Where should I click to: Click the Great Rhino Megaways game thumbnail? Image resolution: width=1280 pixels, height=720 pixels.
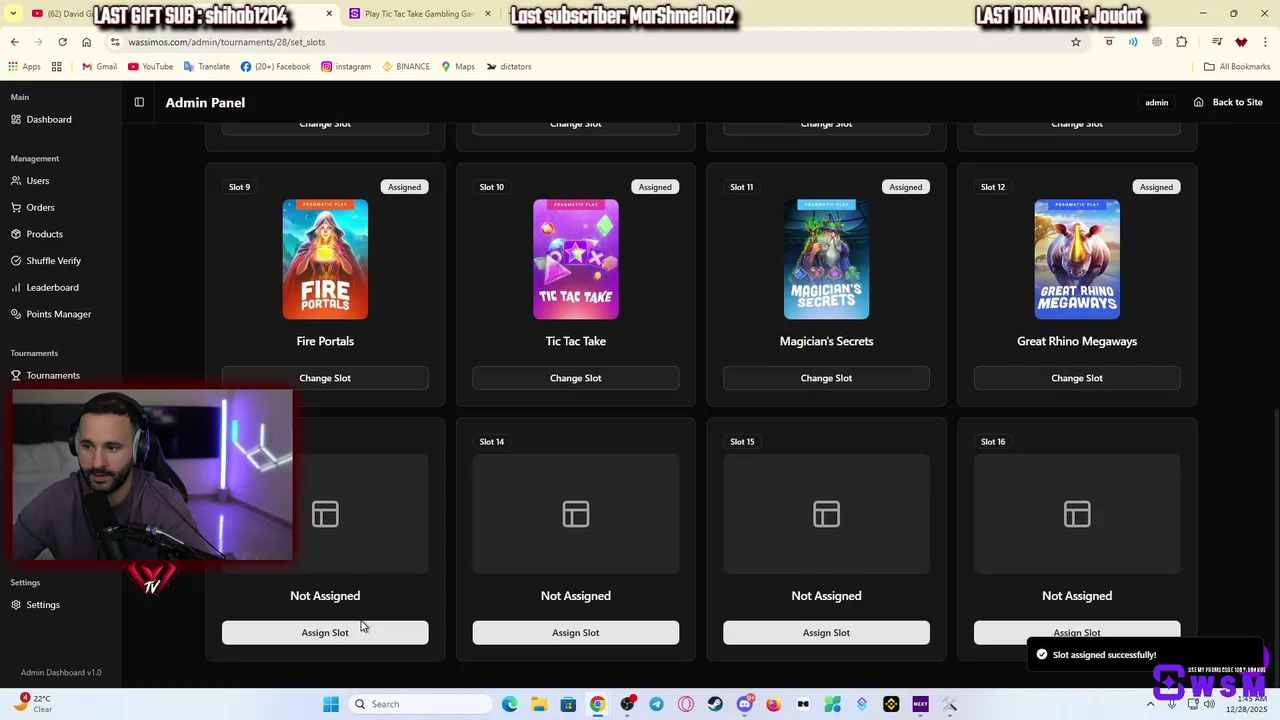tap(1077, 260)
